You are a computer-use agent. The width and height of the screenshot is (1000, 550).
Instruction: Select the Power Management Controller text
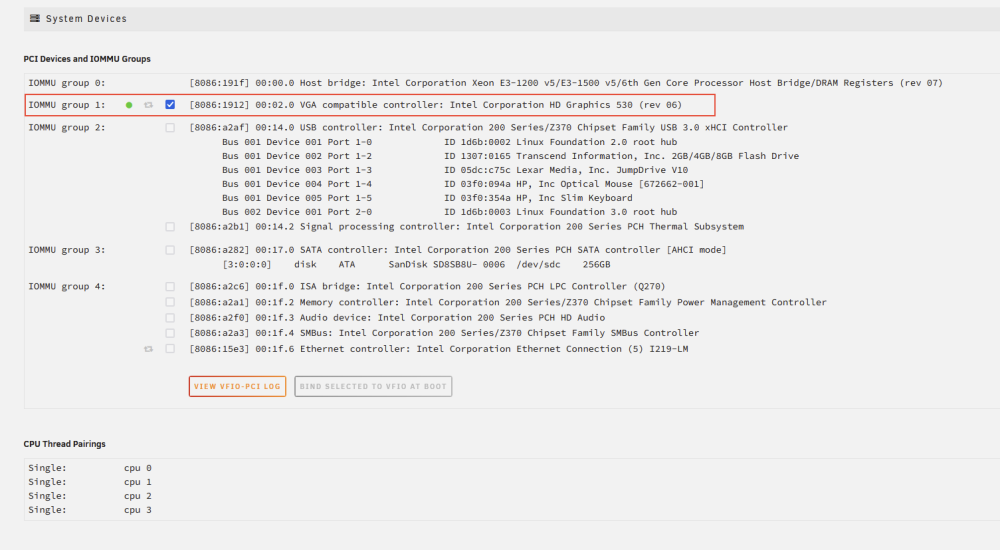pyautogui.click(x=508, y=302)
